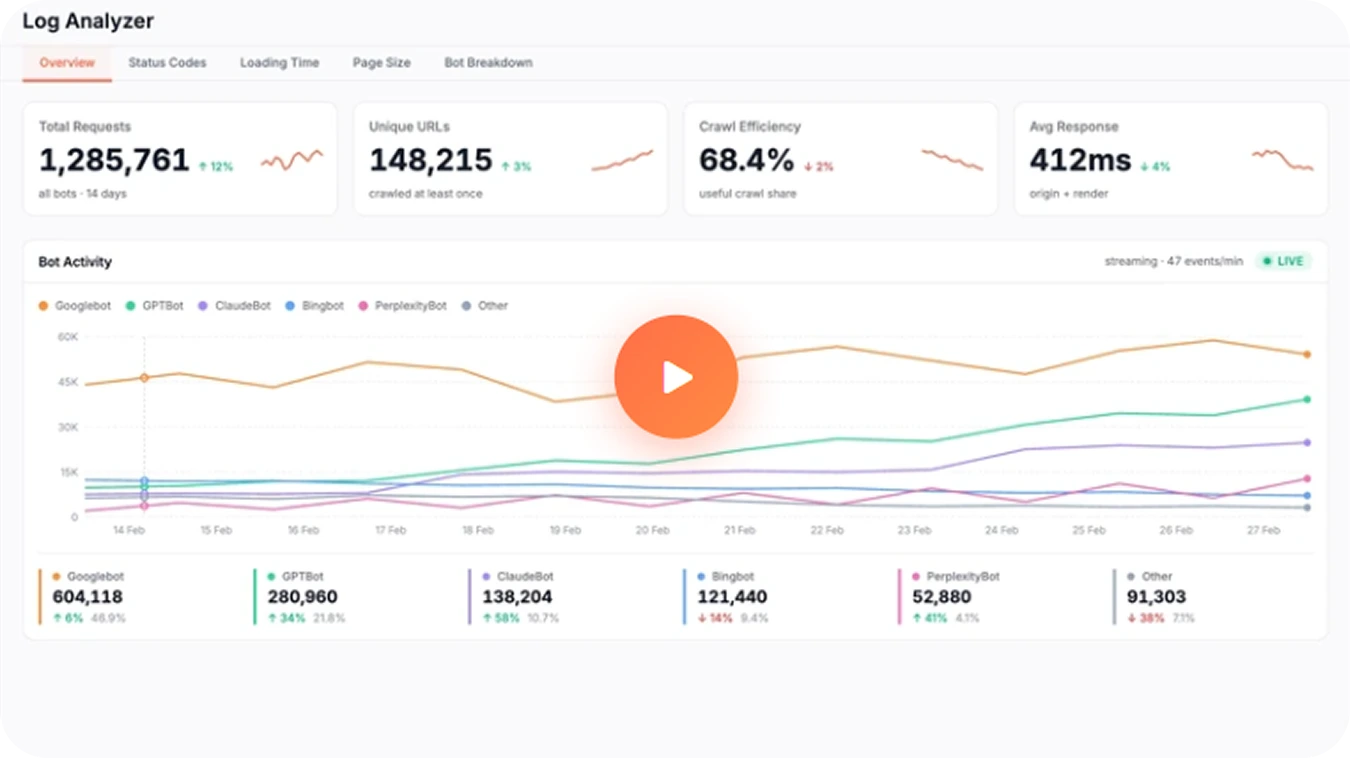Toggle Googlebot series in the chart legend
This screenshot has width=1350, height=758.
point(75,305)
